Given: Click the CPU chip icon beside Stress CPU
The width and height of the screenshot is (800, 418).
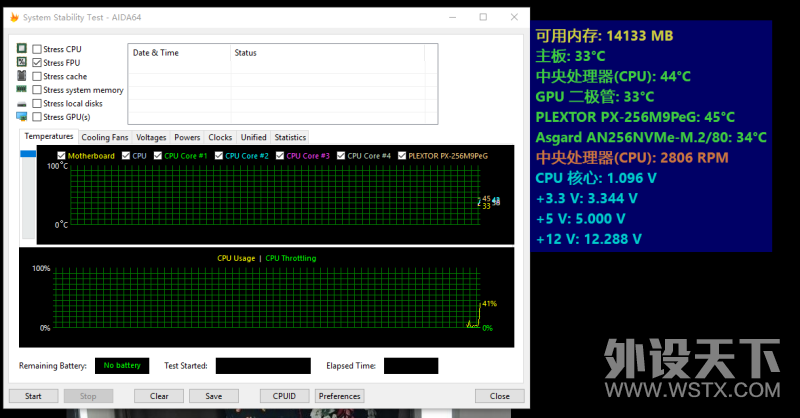Looking at the screenshot, I should click(x=21, y=48).
